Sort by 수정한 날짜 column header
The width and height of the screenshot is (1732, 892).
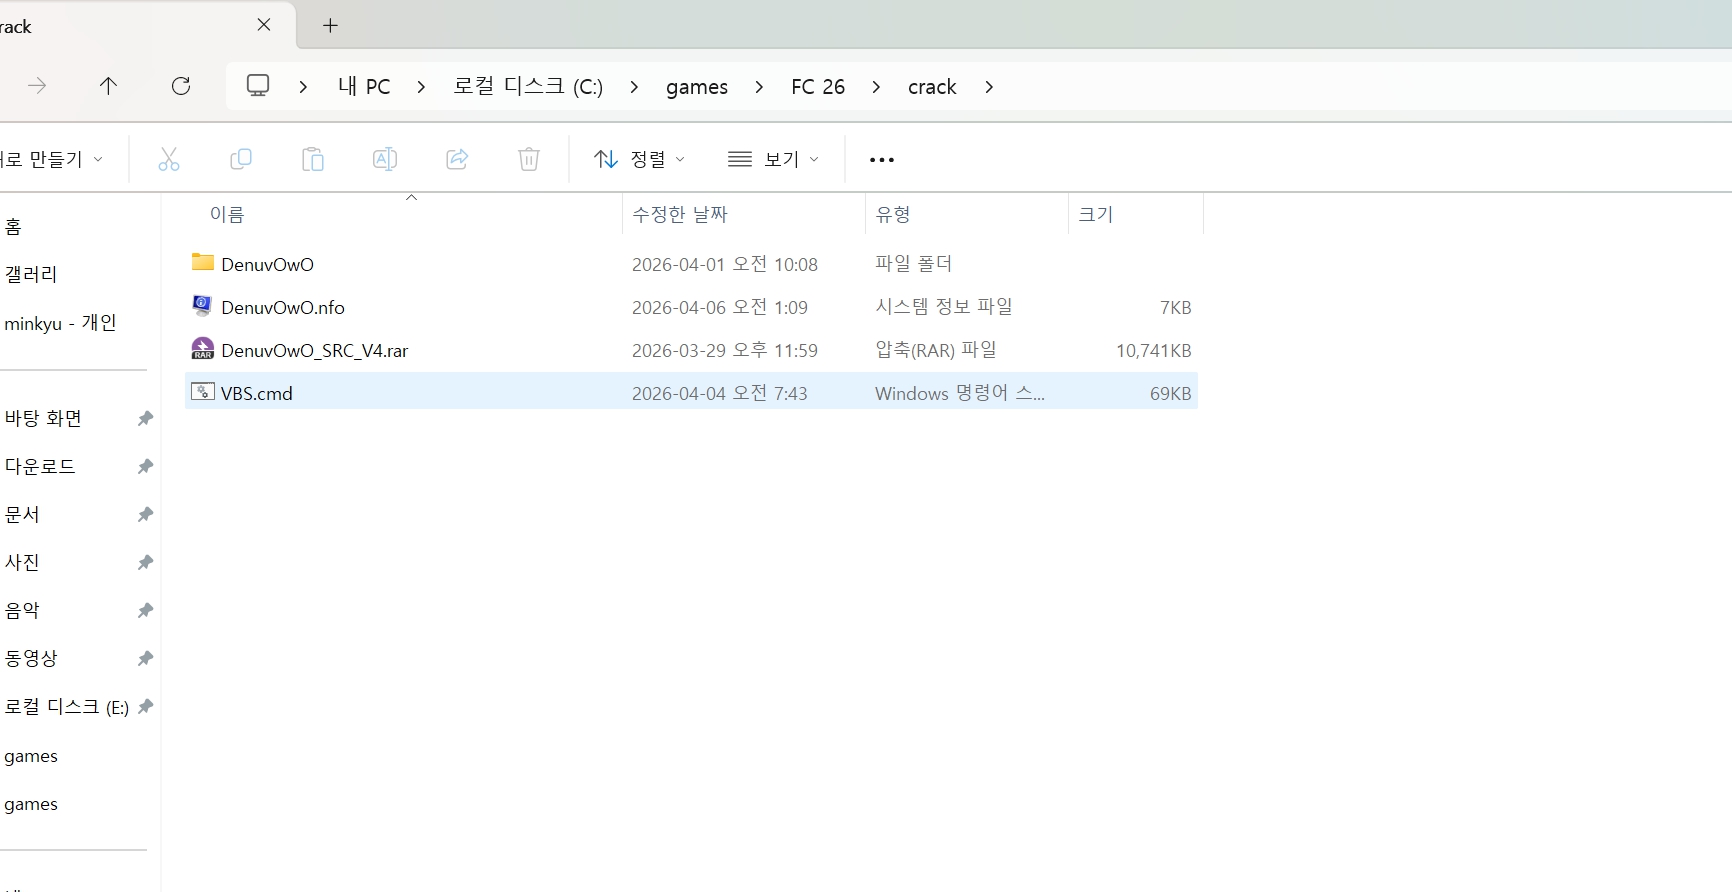pos(680,214)
